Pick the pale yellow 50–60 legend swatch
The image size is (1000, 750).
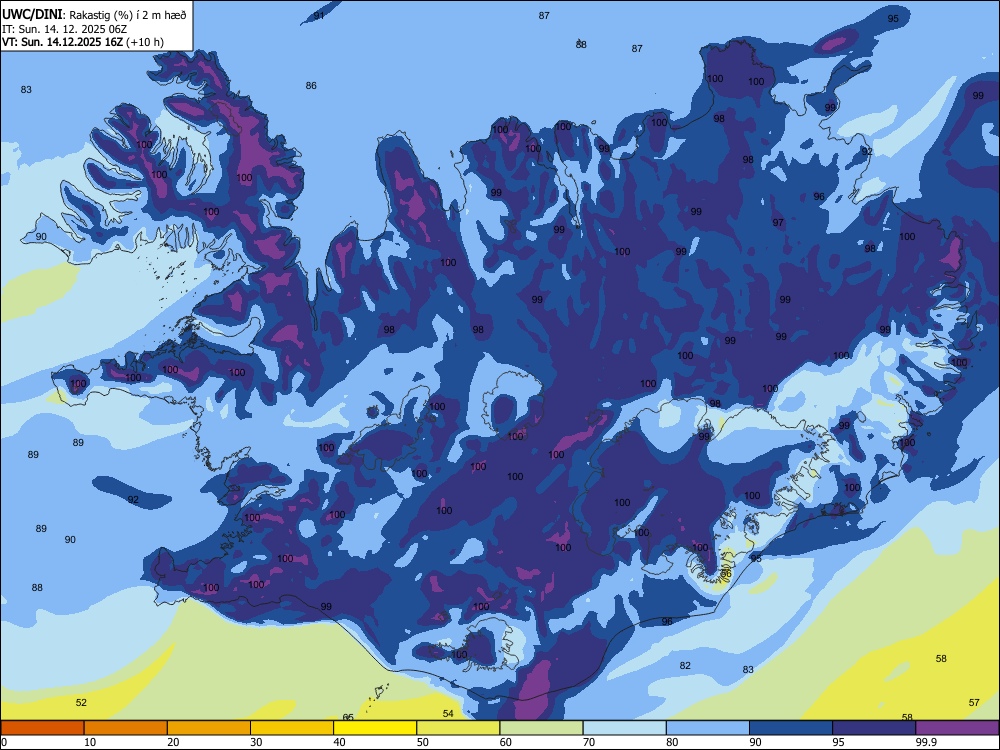tap(458, 728)
